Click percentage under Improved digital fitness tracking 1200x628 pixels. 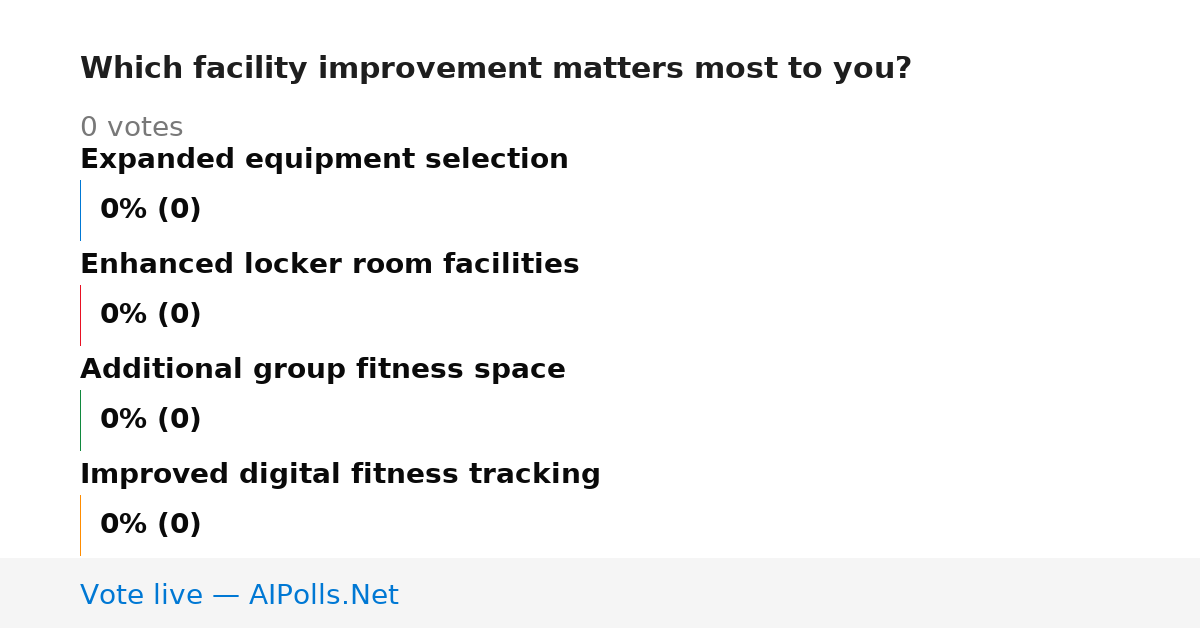pos(150,525)
